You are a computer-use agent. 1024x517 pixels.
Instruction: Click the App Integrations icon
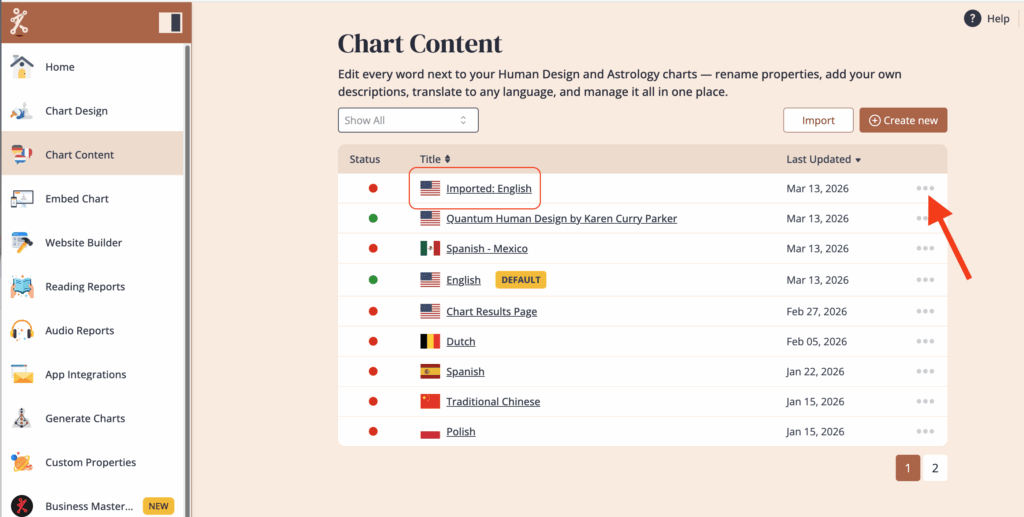click(22, 375)
